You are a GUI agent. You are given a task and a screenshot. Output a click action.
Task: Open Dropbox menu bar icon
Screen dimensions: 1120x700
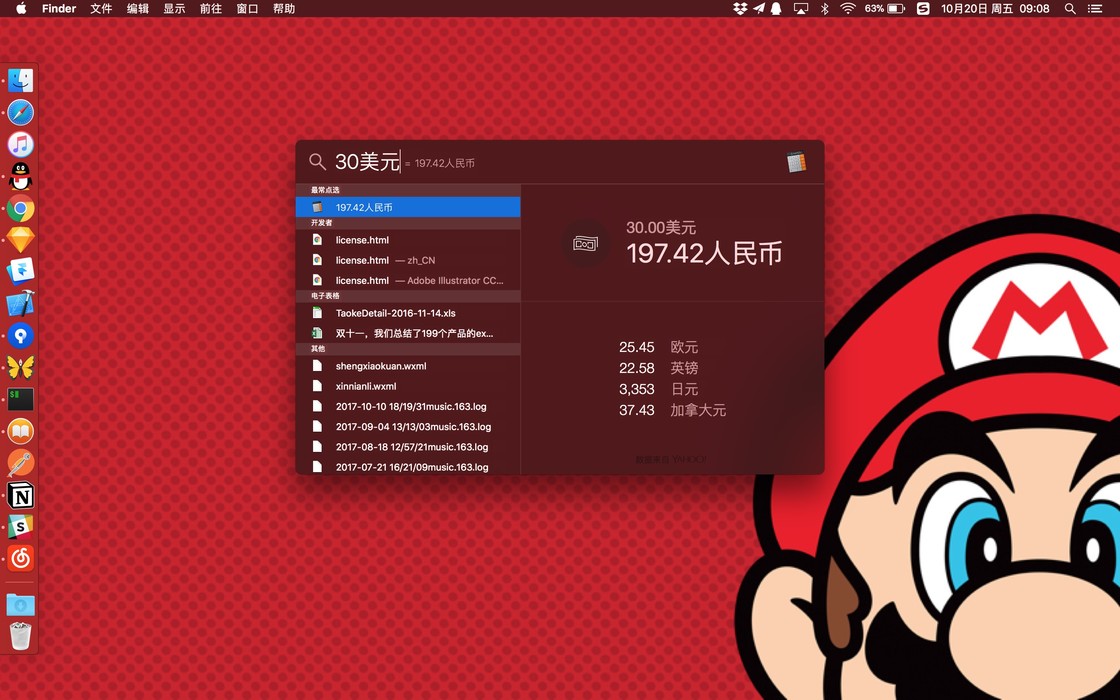(740, 9)
